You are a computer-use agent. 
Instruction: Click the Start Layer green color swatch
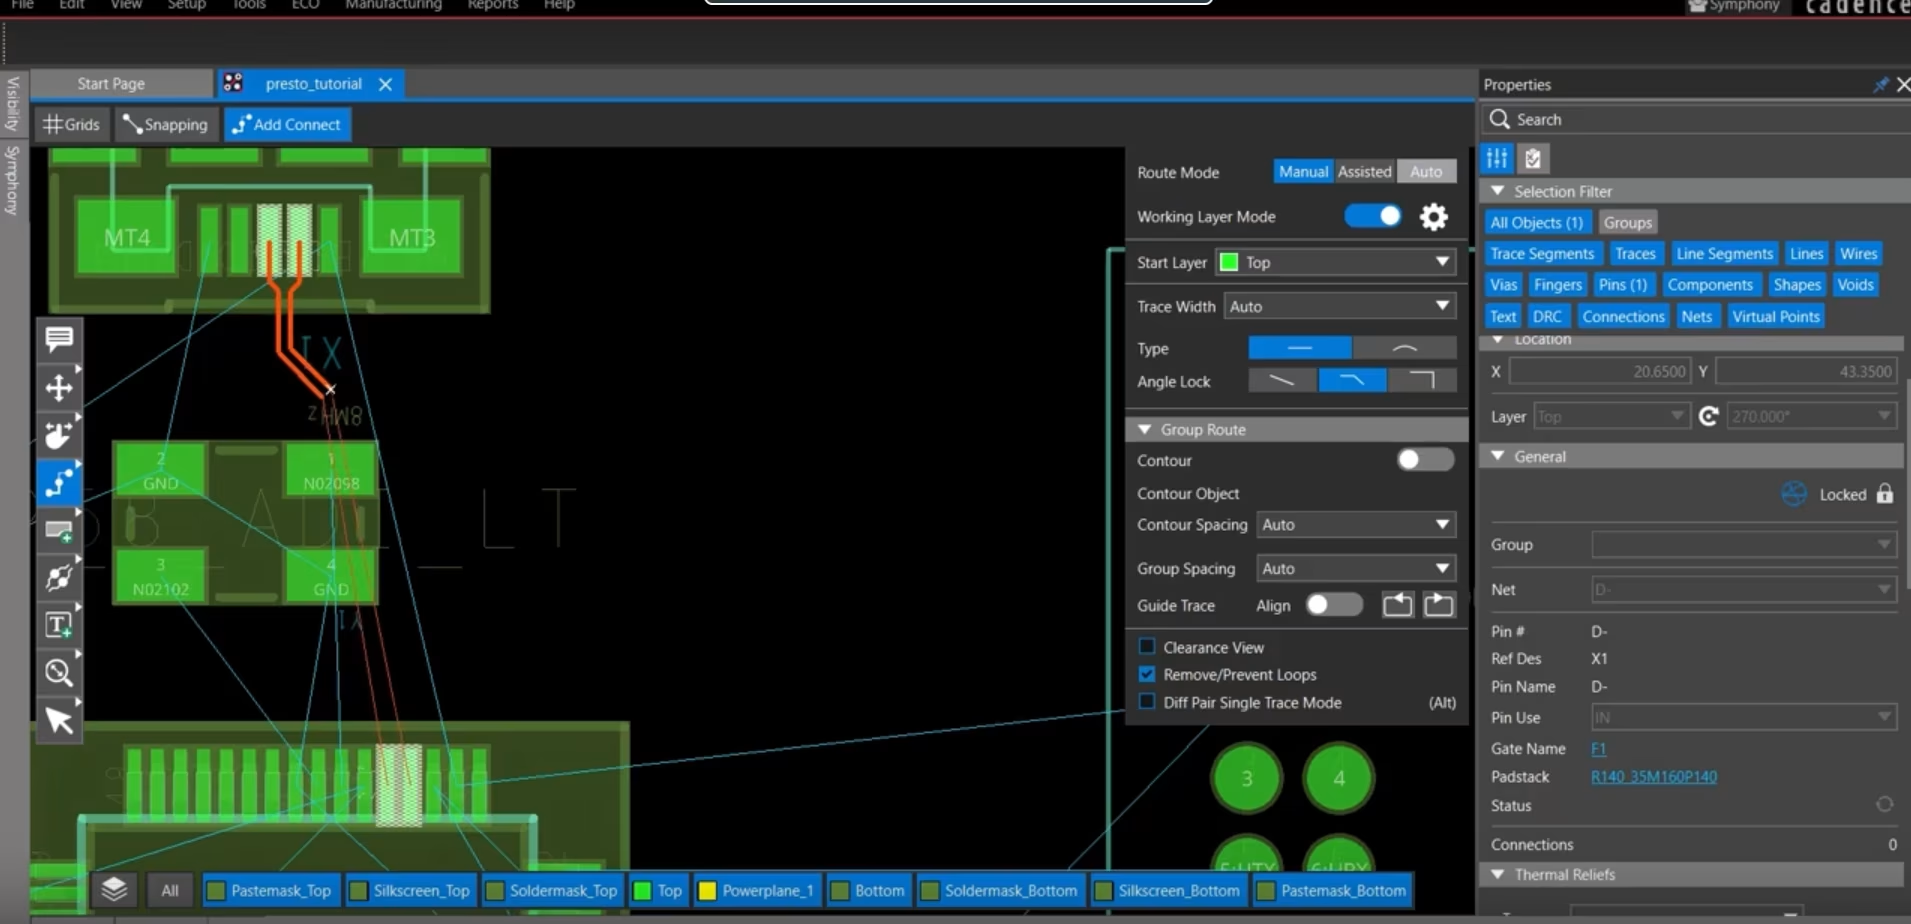click(x=1229, y=262)
